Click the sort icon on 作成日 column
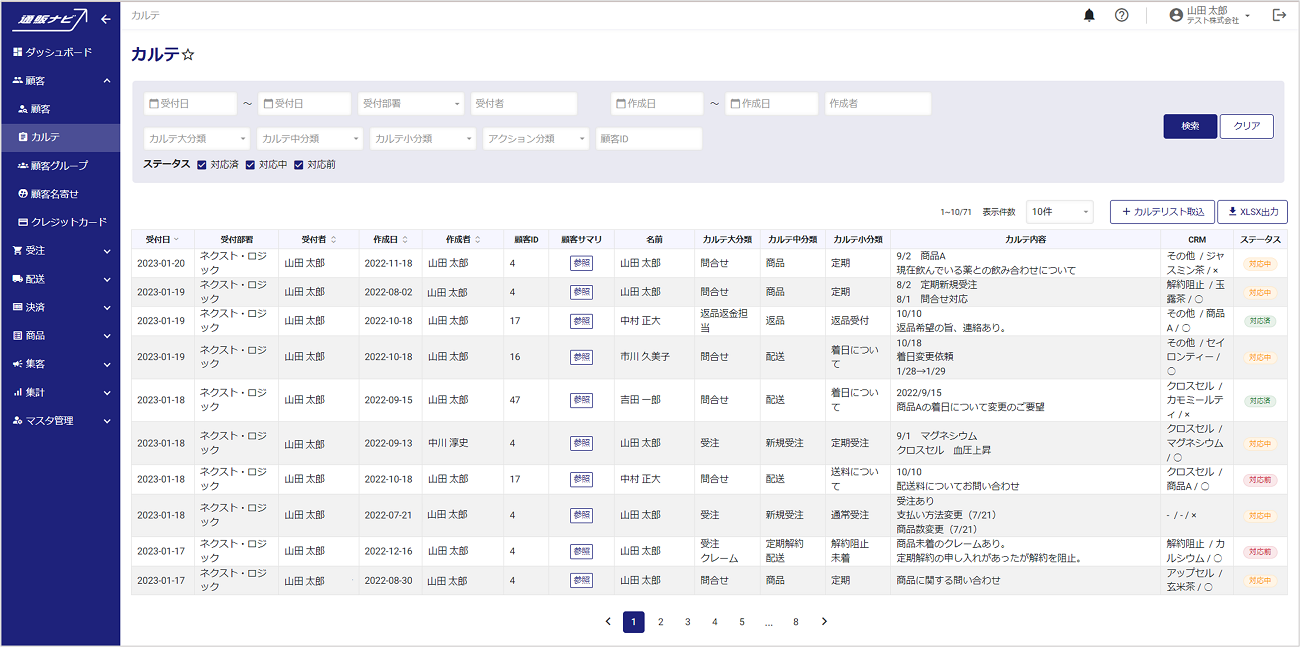 [405, 240]
